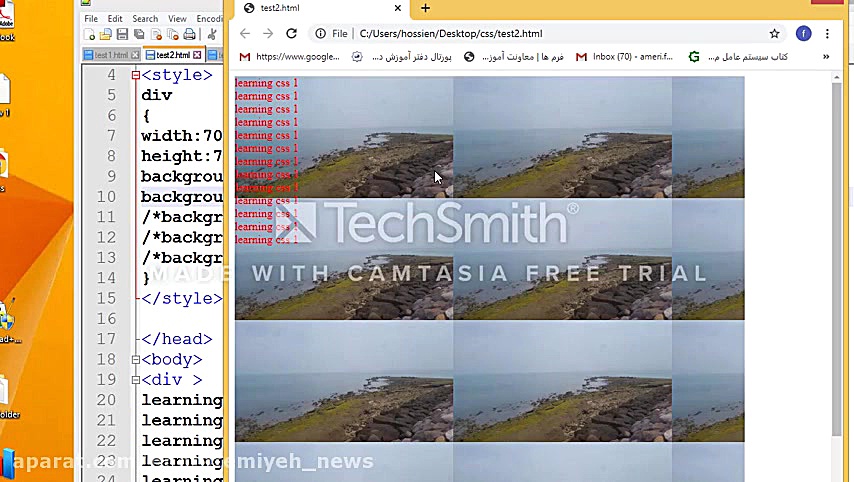Open the Inbox (70) Gmail bookmark
Image resolution: width=854 pixels, height=482 pixels.
click(x=625, y=57)
